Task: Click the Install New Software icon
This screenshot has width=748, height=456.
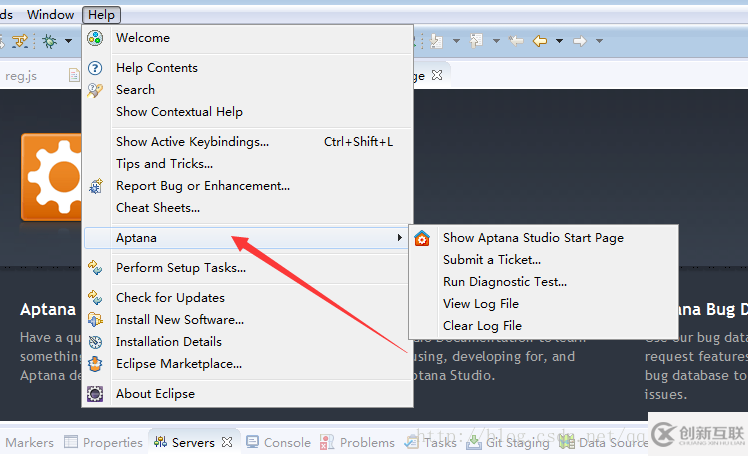Action: coord(95,320)
